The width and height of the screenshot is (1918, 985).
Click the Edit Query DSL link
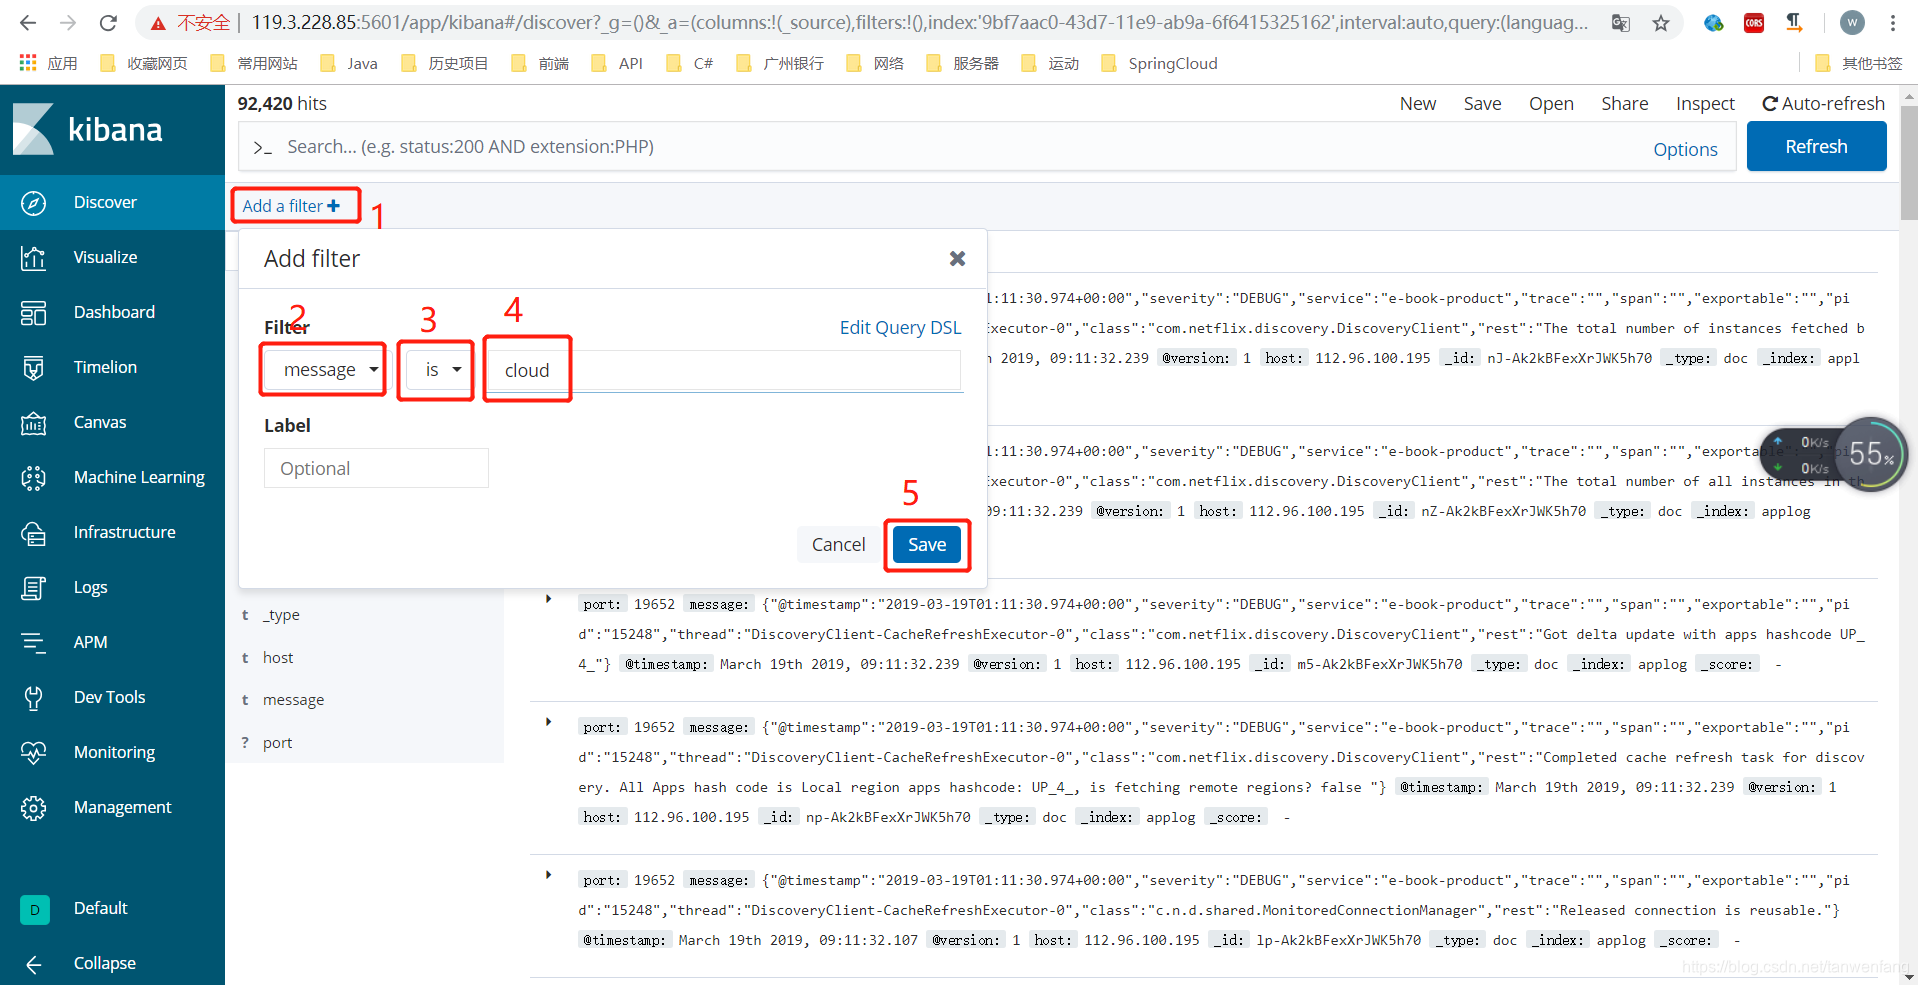[x=900, y=328]
